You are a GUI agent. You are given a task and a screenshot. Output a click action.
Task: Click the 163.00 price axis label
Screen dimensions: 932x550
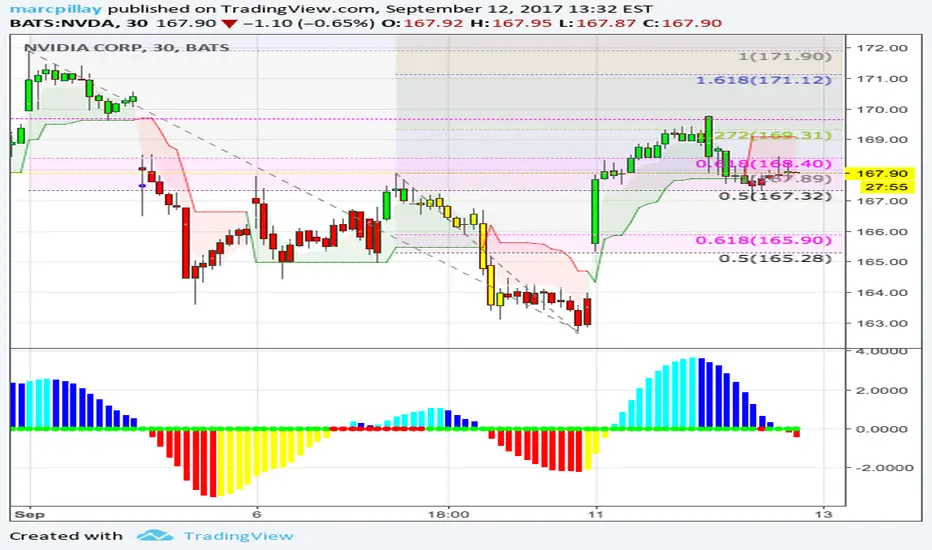(881, 323)
